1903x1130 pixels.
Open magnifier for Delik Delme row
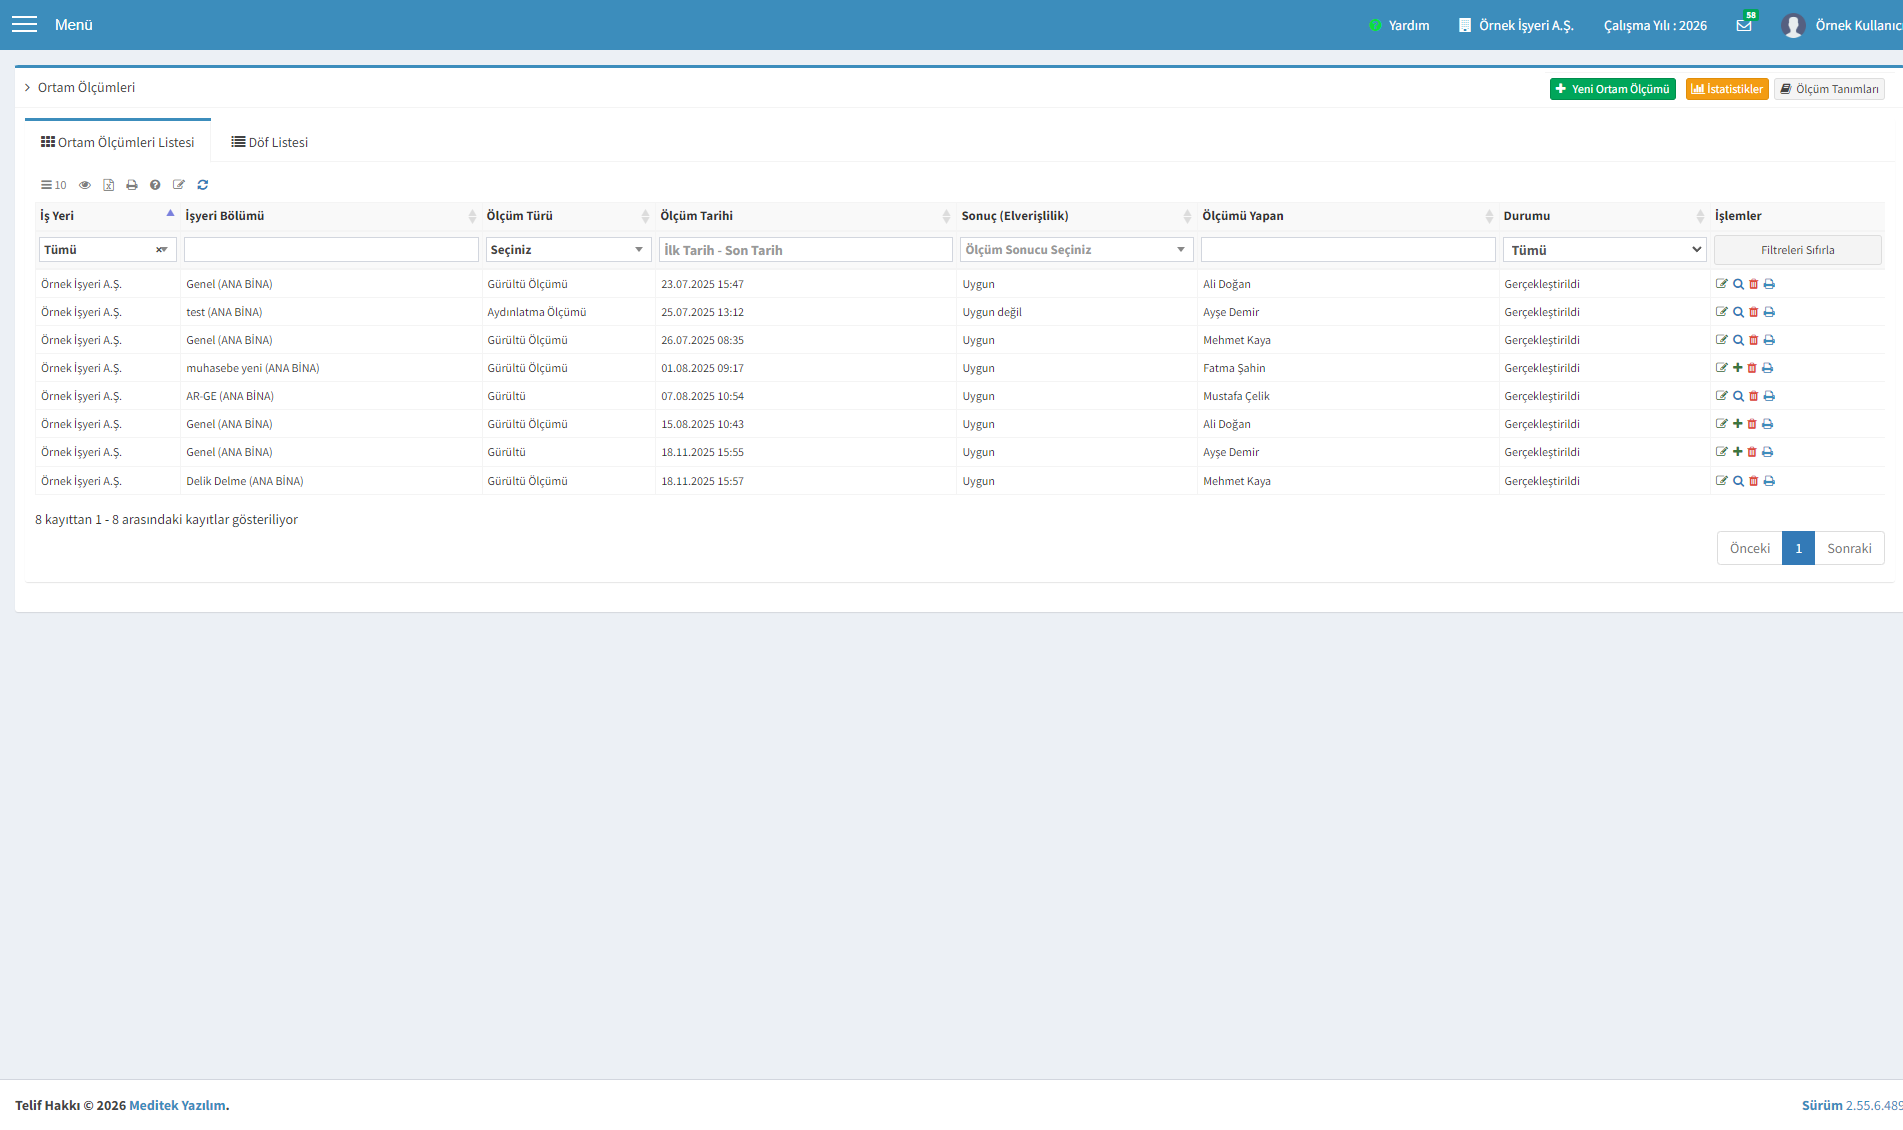[1738, 481]
